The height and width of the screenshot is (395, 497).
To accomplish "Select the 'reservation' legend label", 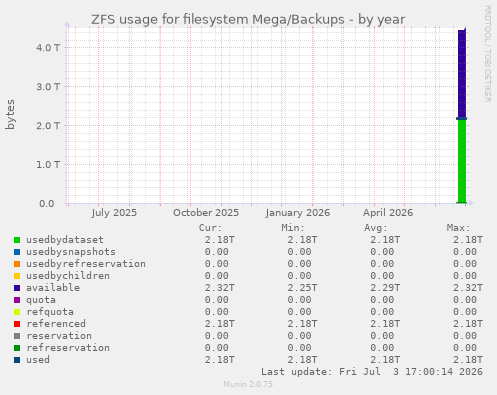I will point(59,336).
